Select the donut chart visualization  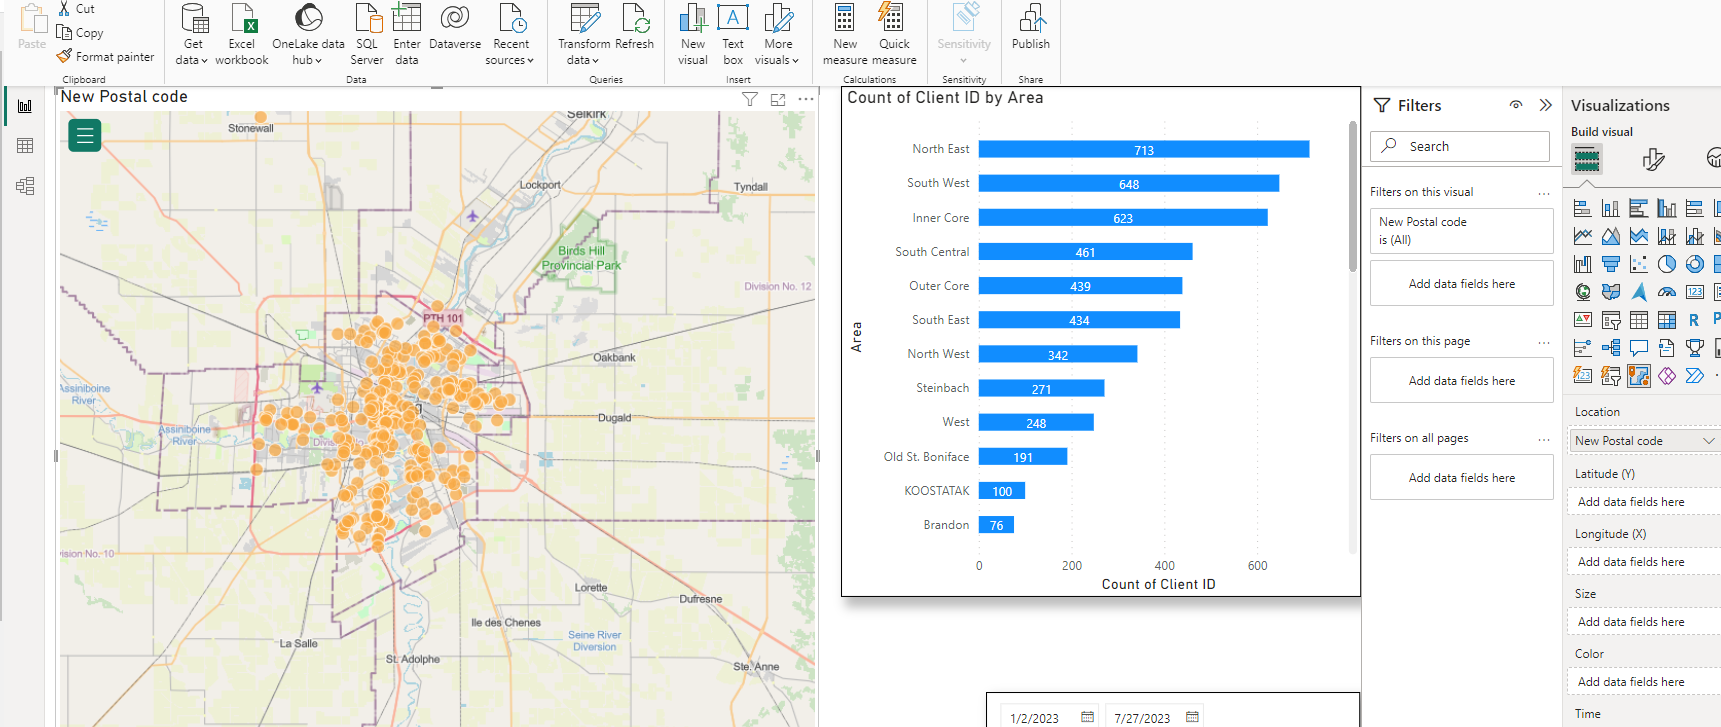click(1695, 264)
